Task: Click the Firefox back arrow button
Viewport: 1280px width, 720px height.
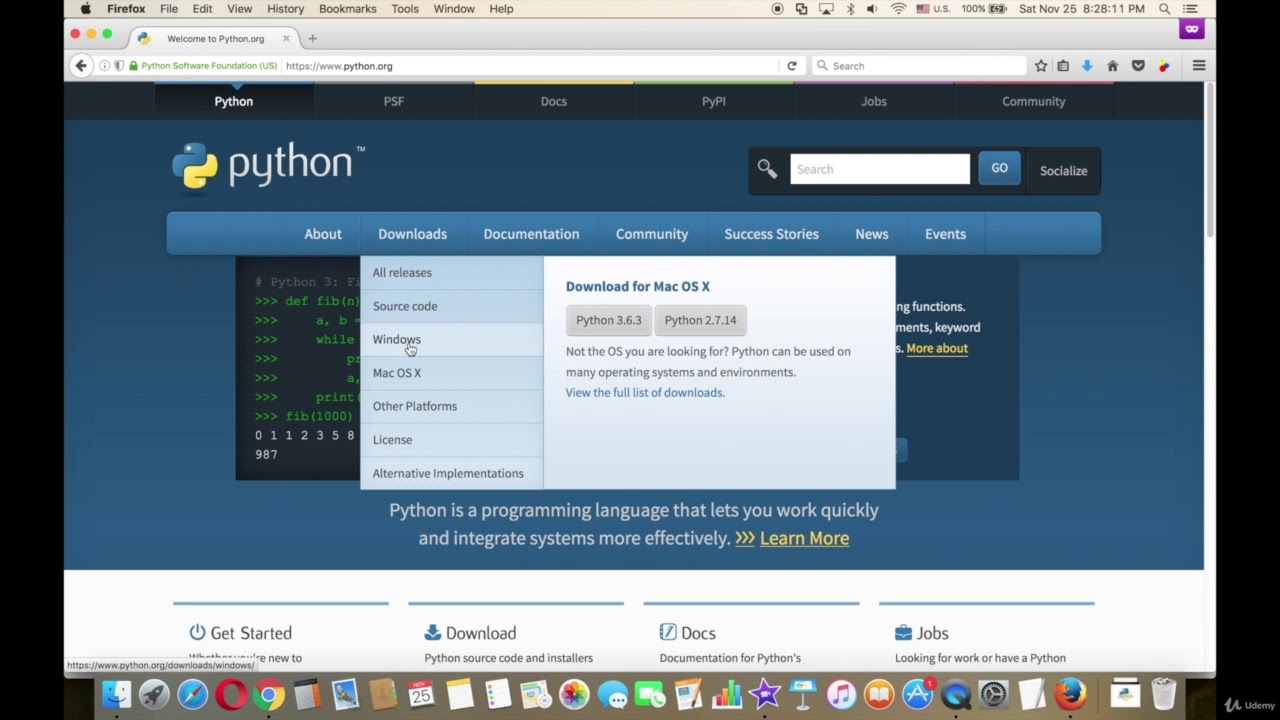Action: (x=81, y=66)
